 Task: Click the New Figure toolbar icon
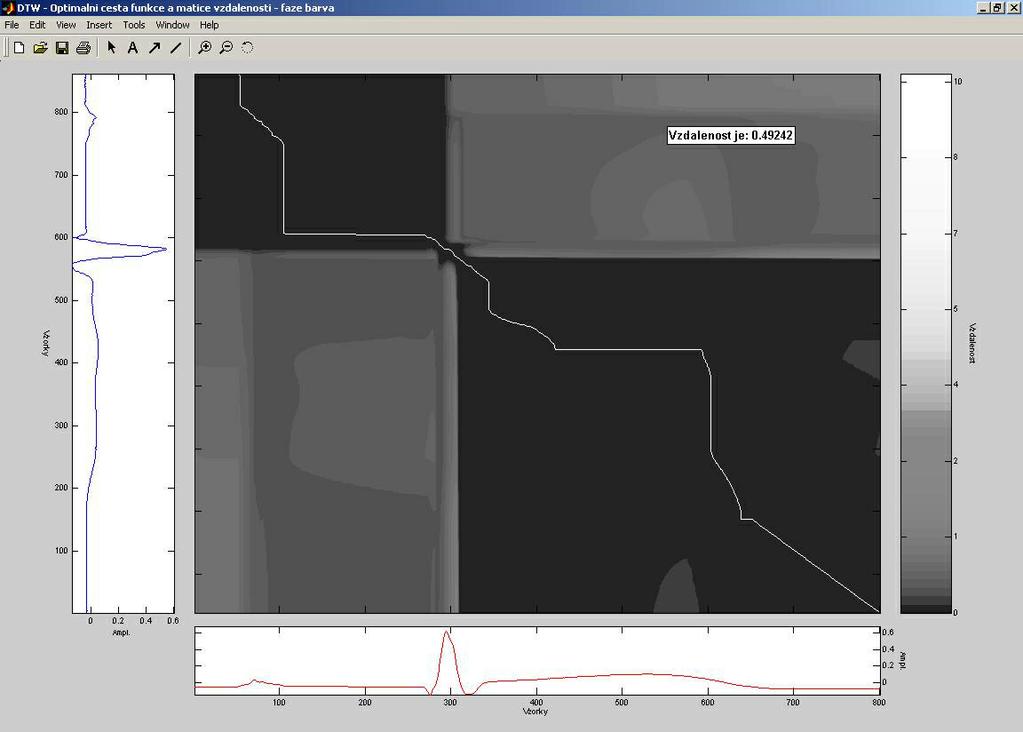click(x=19, y=48)
